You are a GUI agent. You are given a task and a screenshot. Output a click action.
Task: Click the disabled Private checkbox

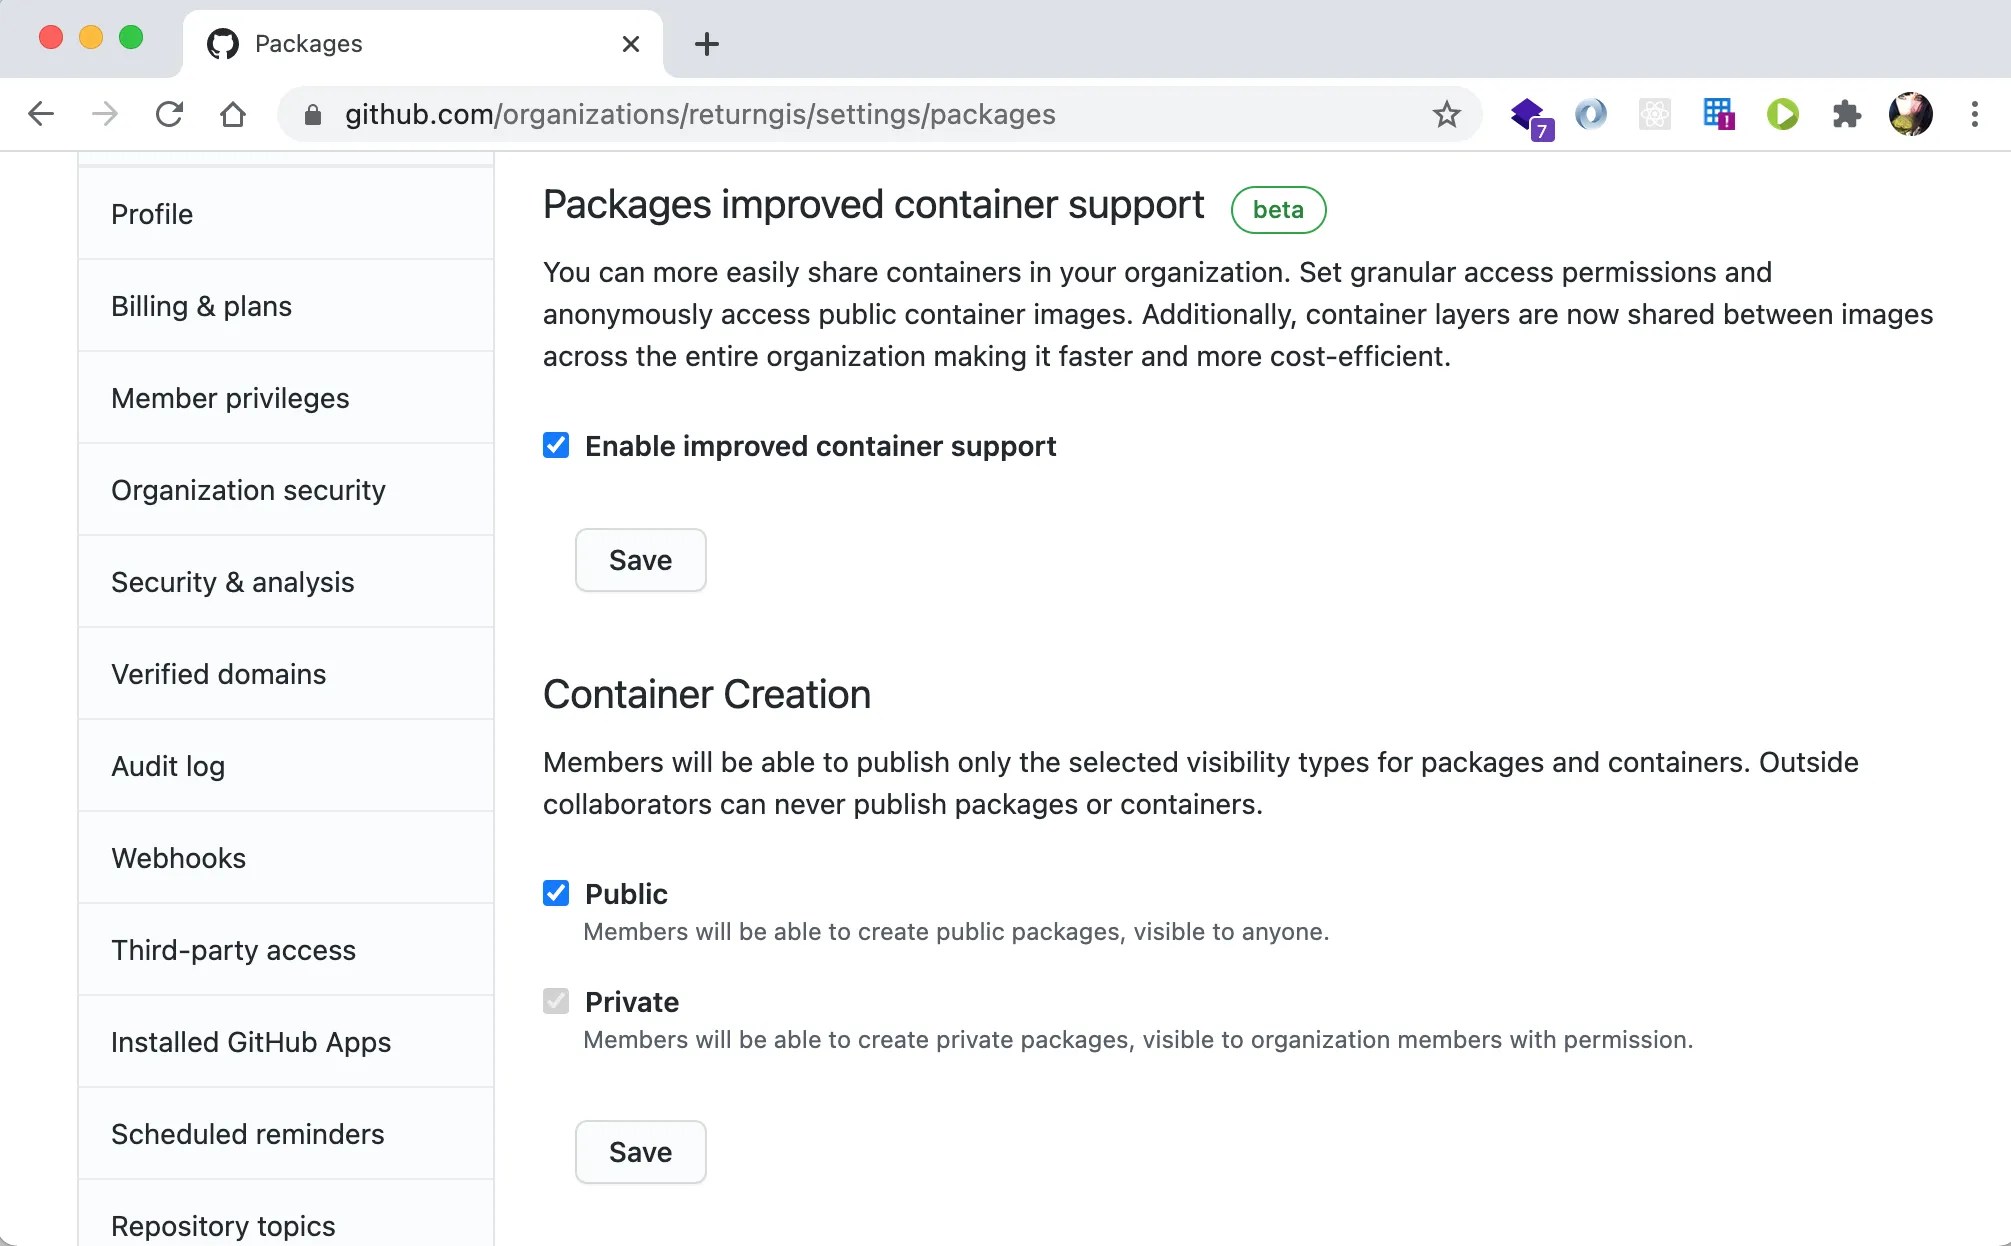[556, 1001]
